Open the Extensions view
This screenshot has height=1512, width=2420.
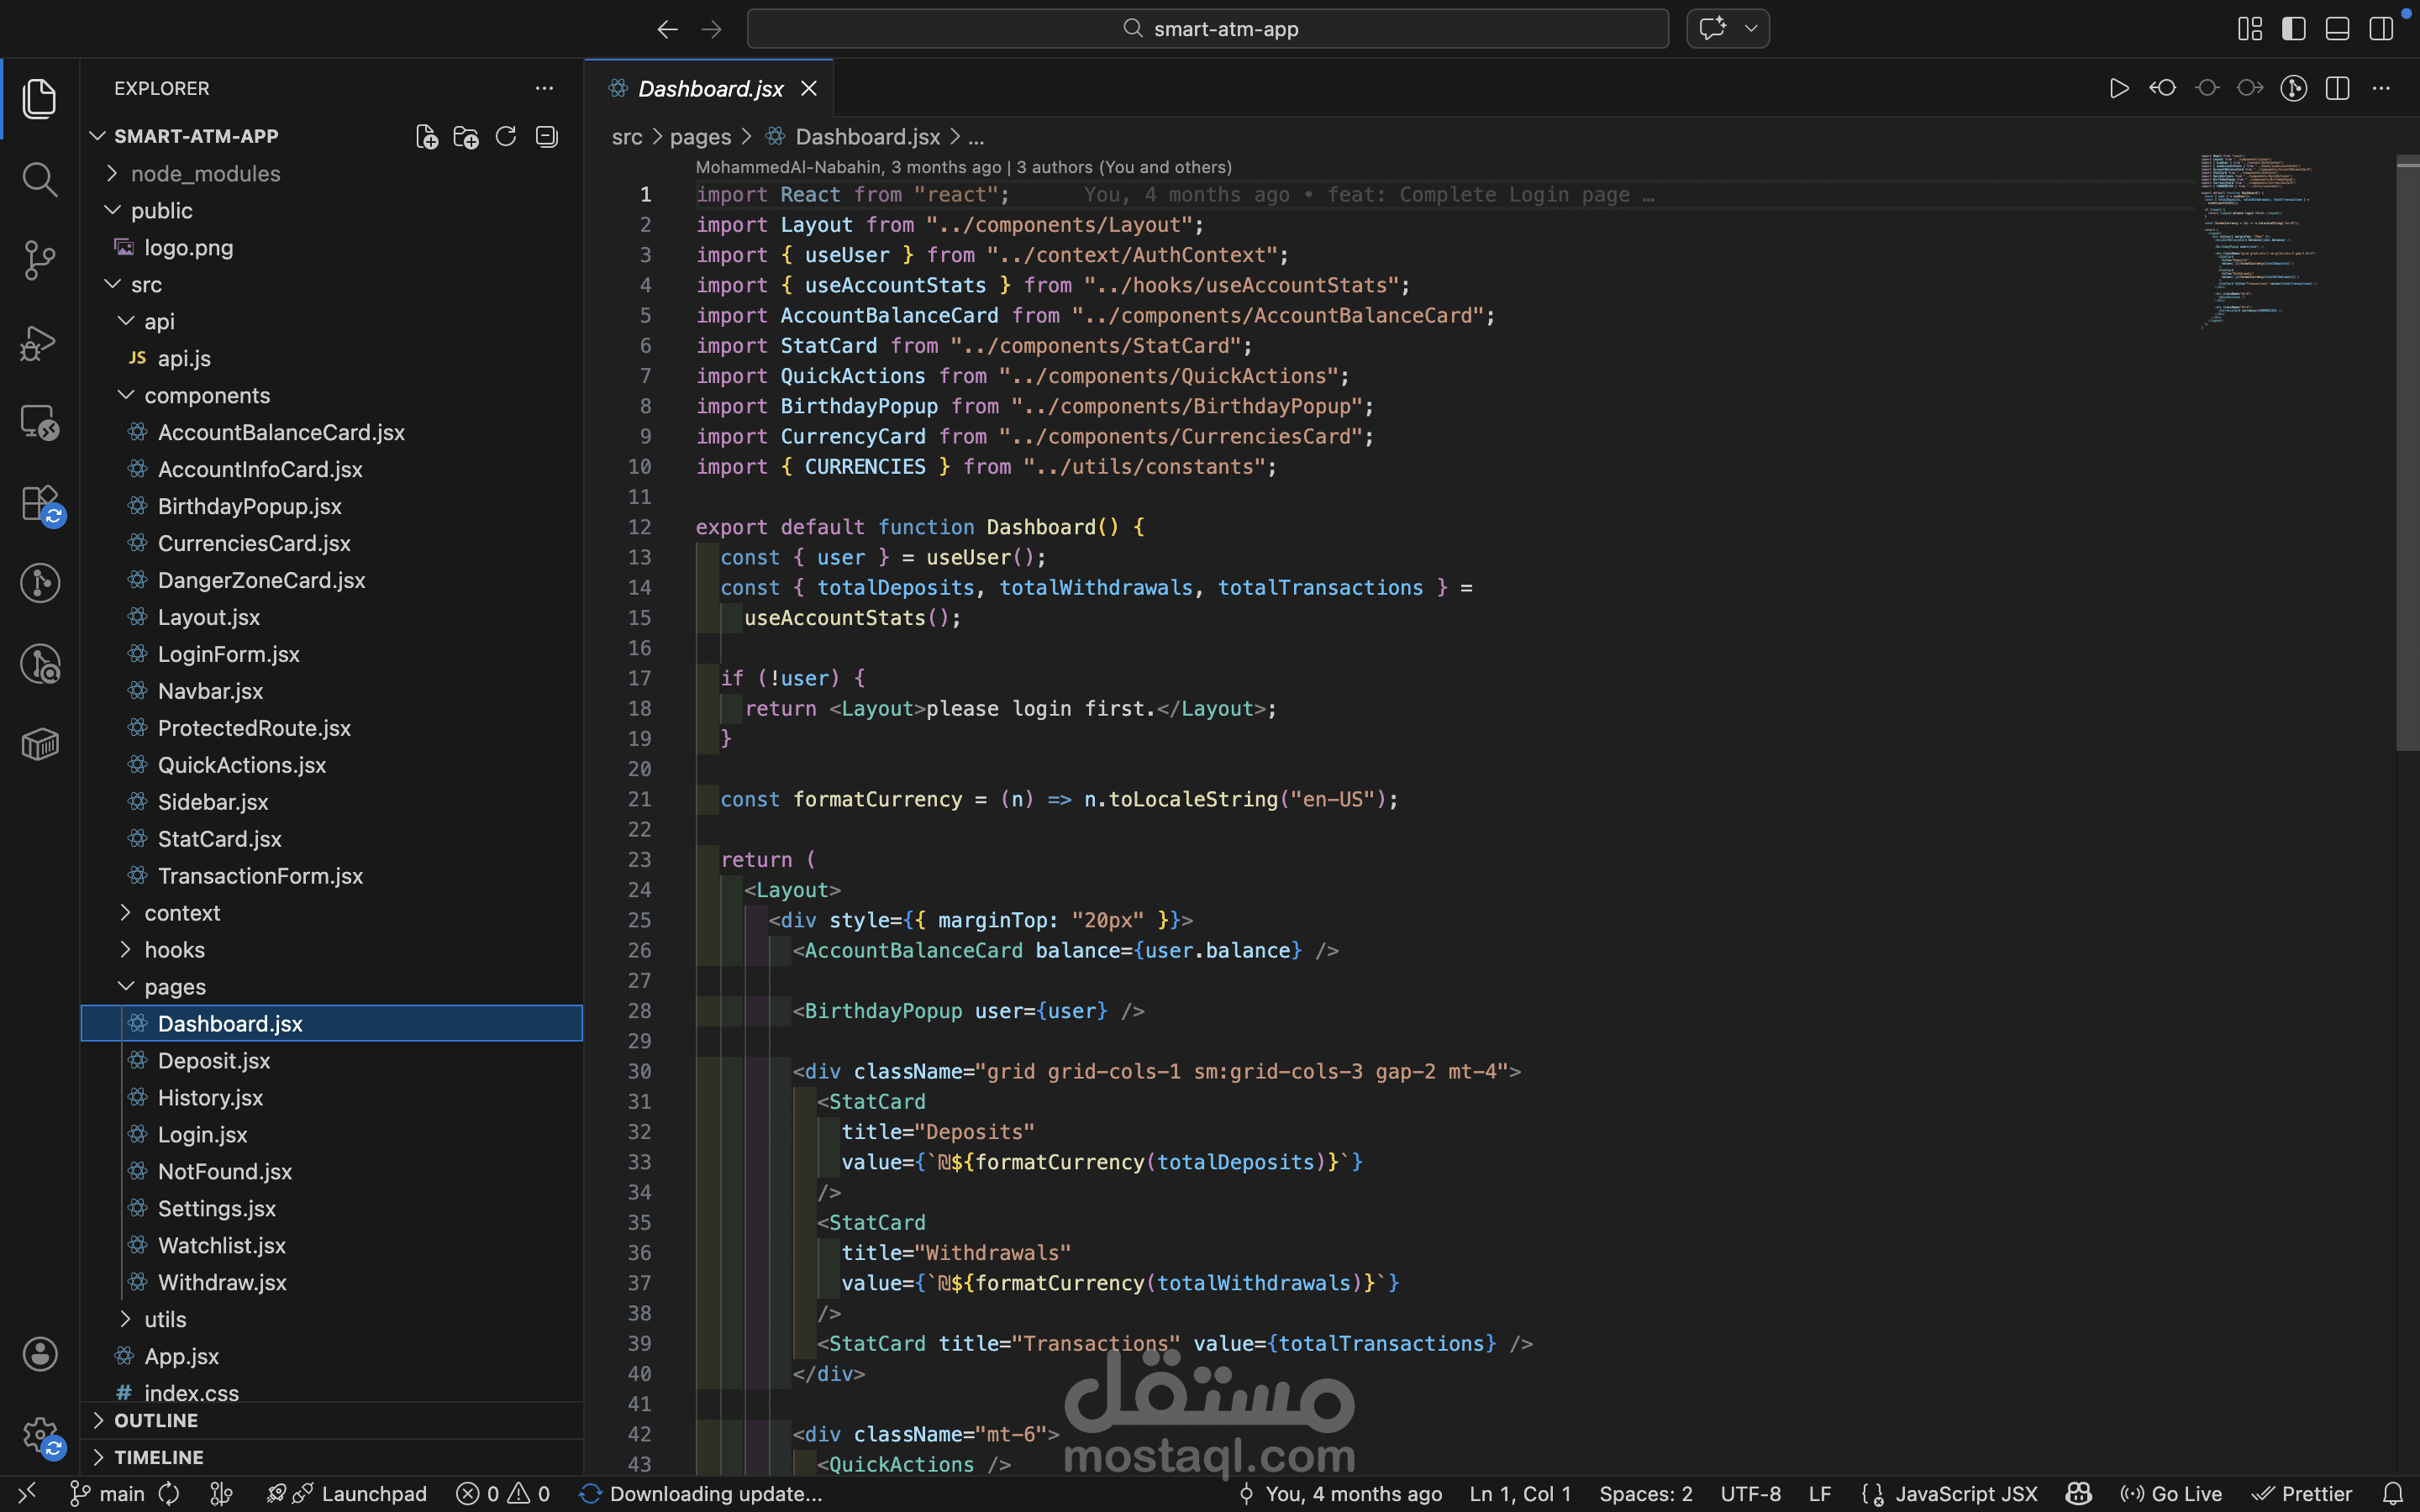tap(39, 503)
